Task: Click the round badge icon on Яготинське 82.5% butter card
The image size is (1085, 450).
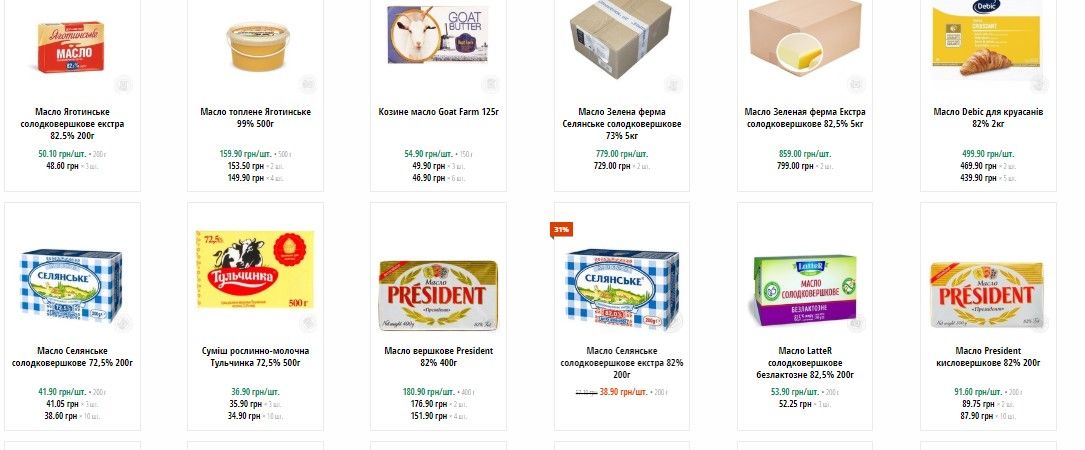Action: tap(124, 84)
